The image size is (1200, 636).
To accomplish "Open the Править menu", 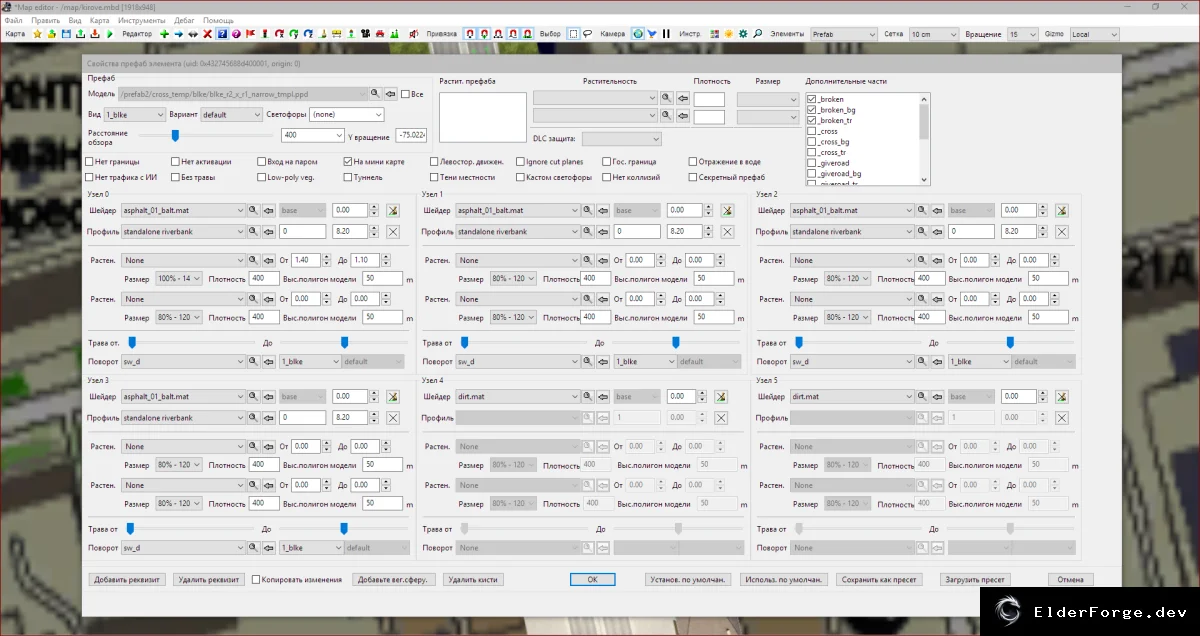I will 45,20.
